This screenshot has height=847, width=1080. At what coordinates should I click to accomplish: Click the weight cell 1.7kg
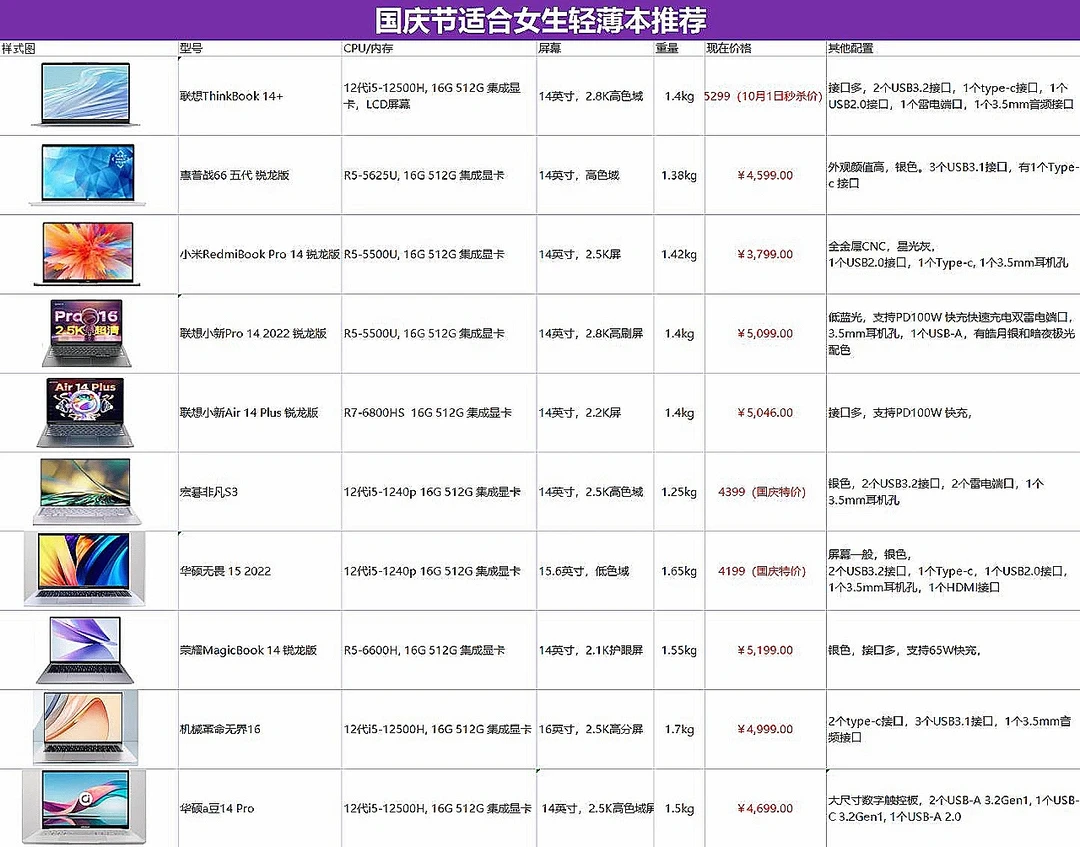point(679,729)
